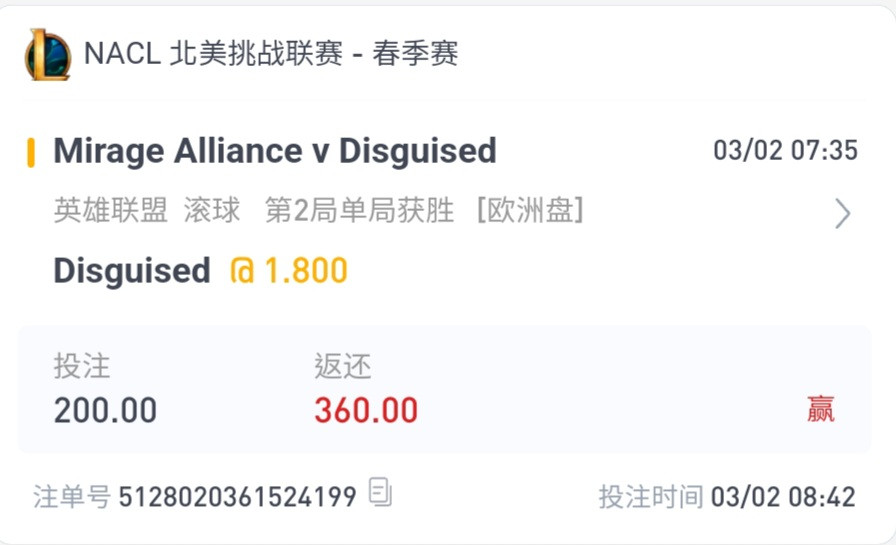Select the 投注 stake label
The width and height of the screenshot is (896, 545).
click(x=82, y=366)
